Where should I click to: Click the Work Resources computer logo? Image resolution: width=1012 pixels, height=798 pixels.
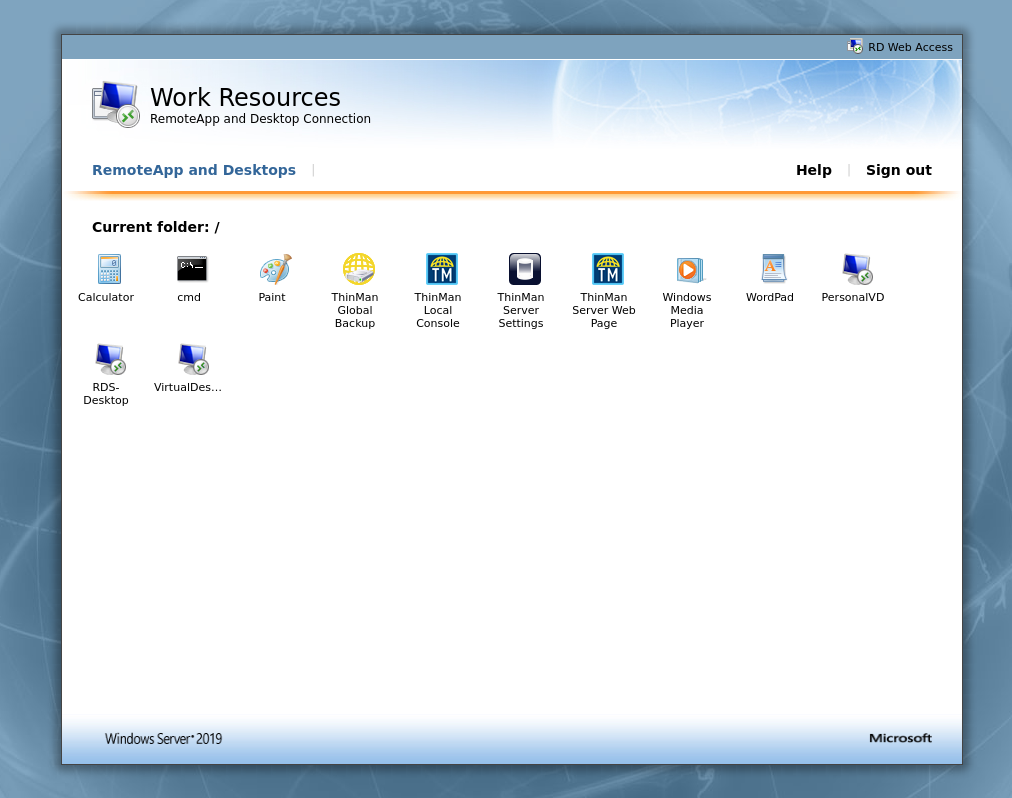point(116,105)
